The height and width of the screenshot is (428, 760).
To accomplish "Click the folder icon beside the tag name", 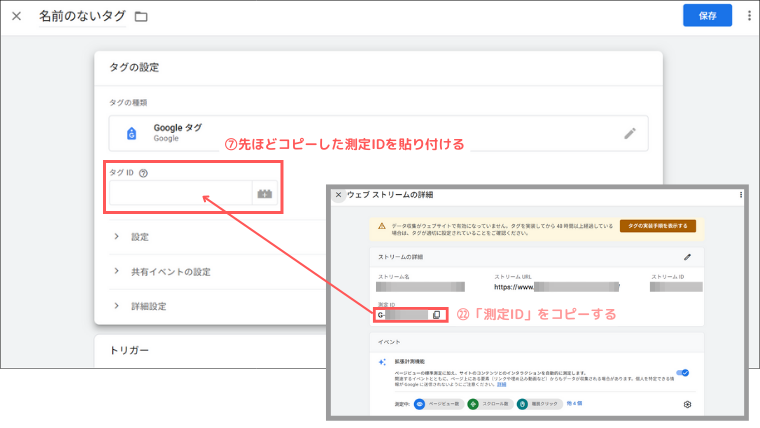I will point(141,16).
